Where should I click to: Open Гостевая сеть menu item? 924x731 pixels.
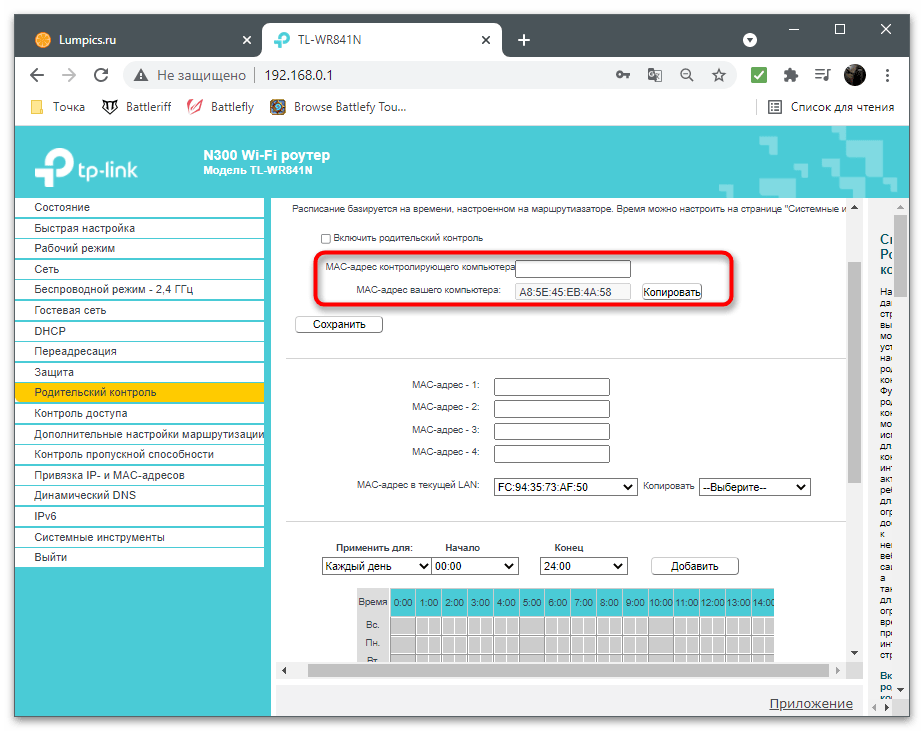click(139, 310)
